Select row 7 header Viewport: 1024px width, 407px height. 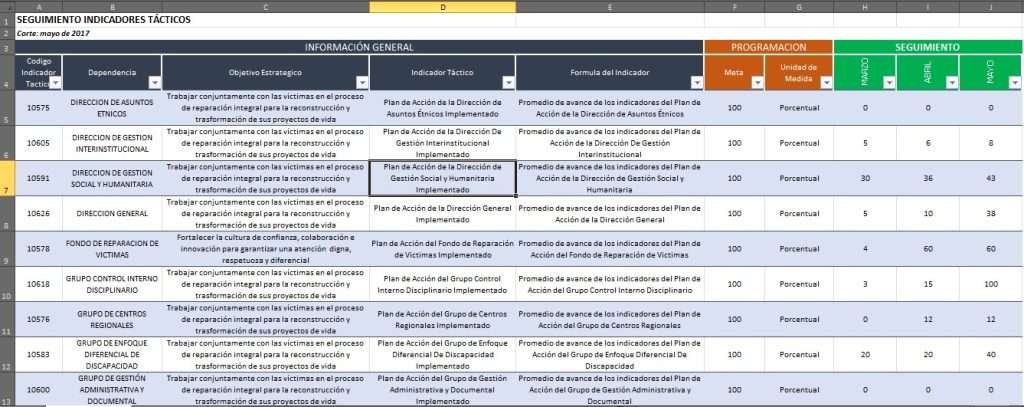[7, 178]
